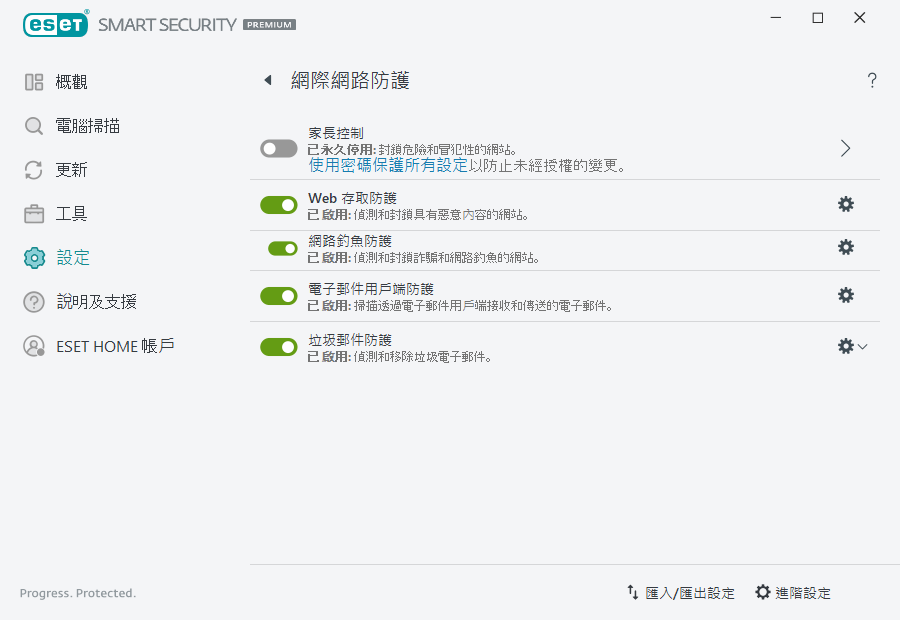
Task: Open 電腦掃描 using the magnifier icon
Action: pos(30,125)
